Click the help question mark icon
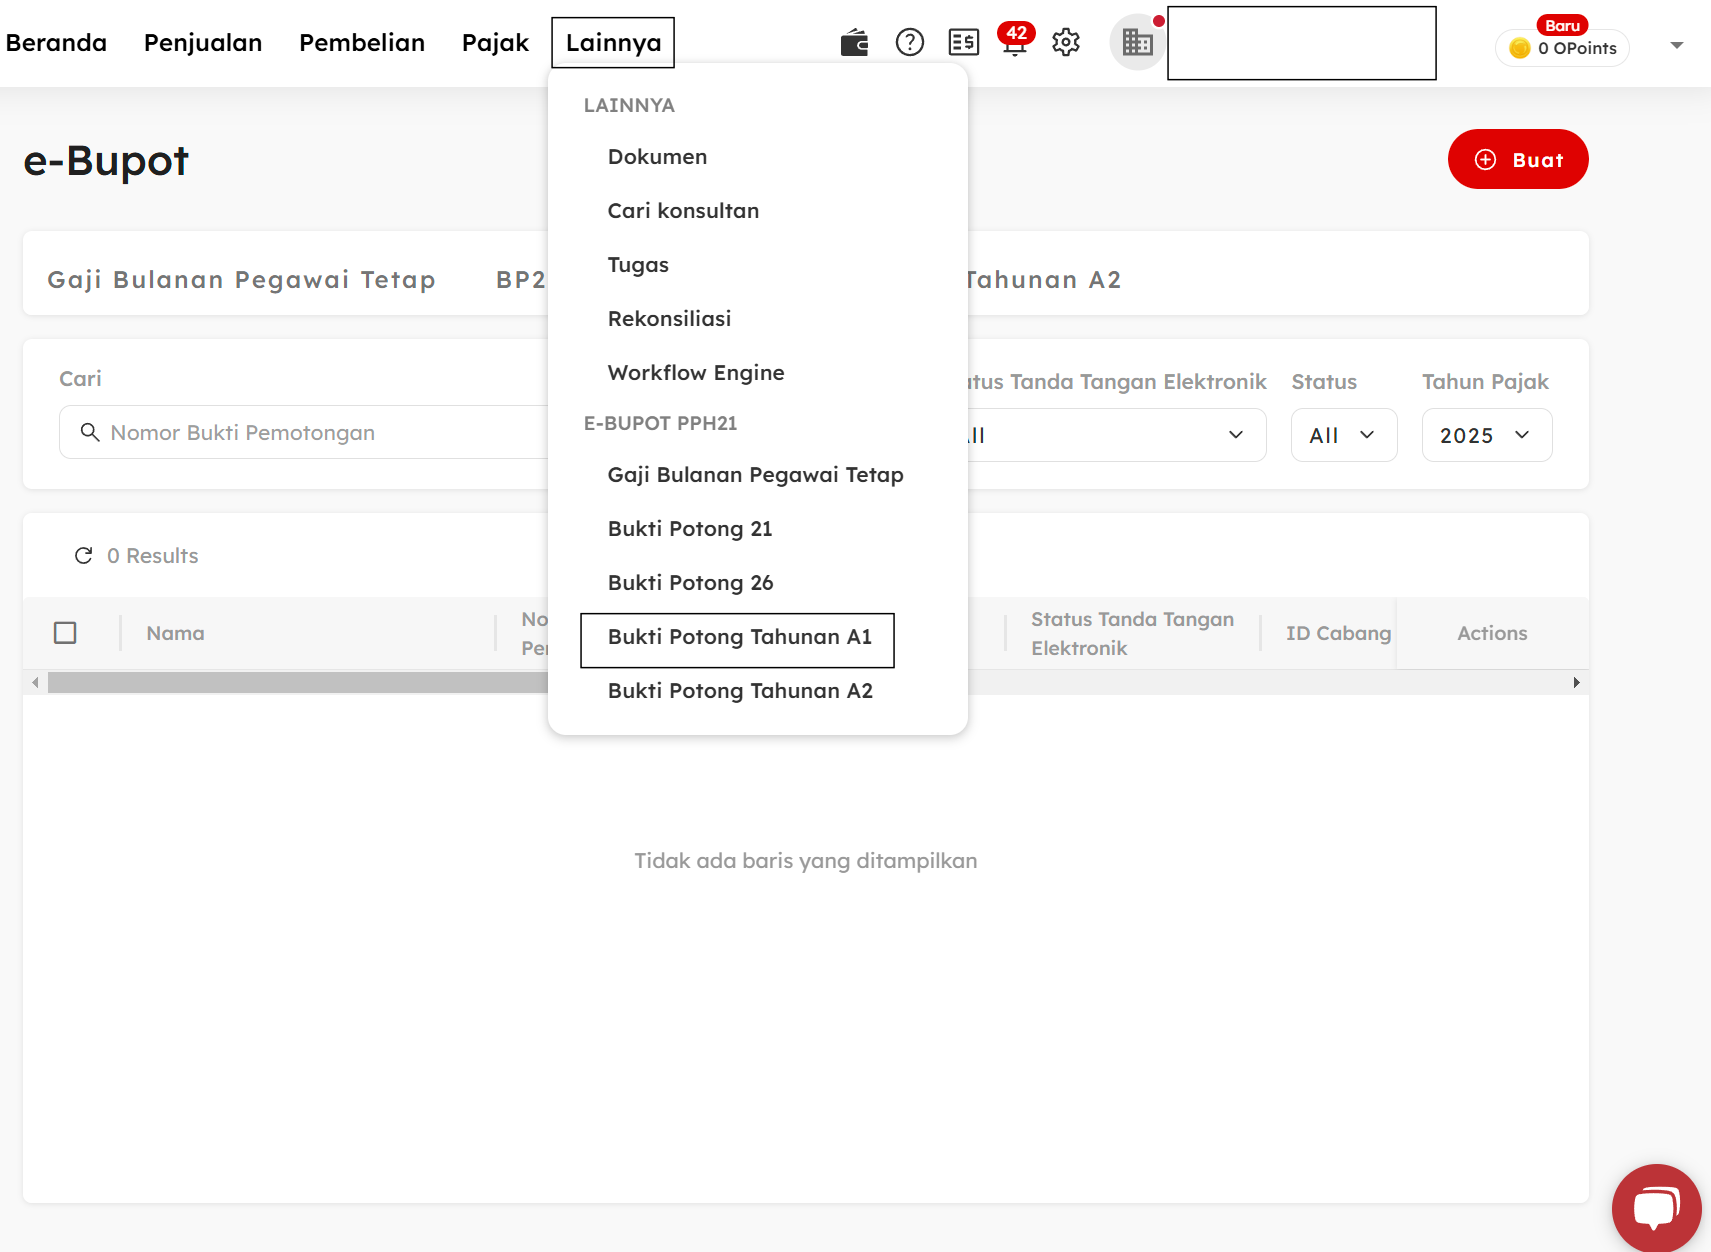1711x1252 pixels. (909, 43)
